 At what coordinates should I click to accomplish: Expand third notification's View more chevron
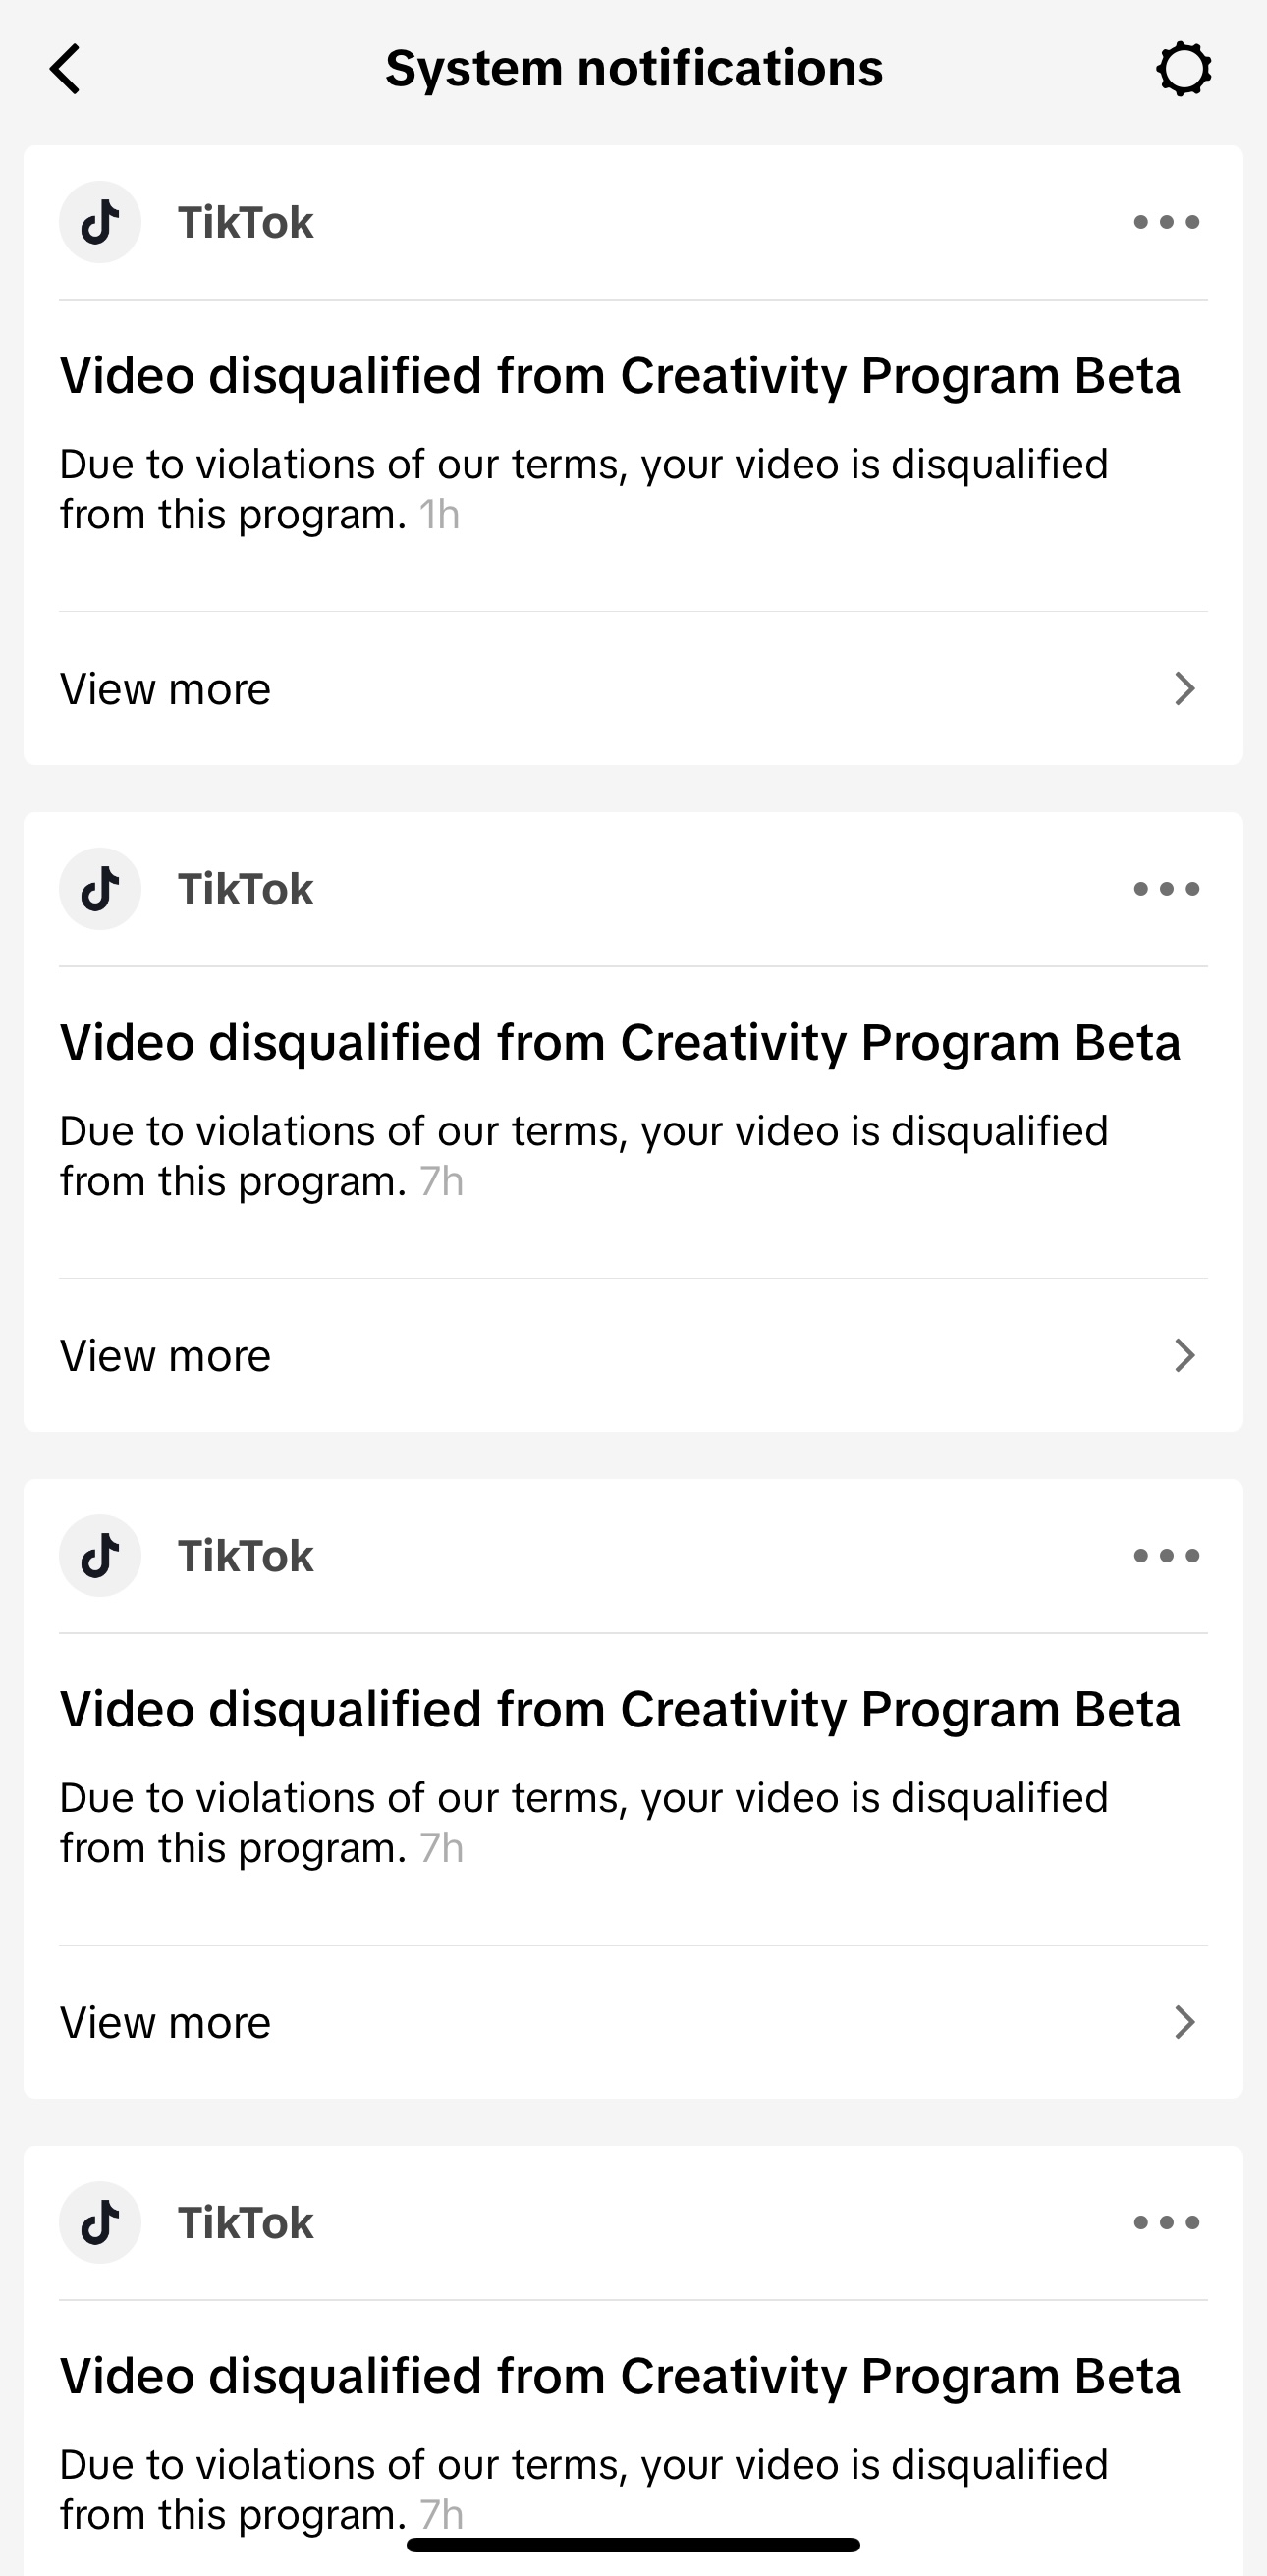tap(1185, 2023)
